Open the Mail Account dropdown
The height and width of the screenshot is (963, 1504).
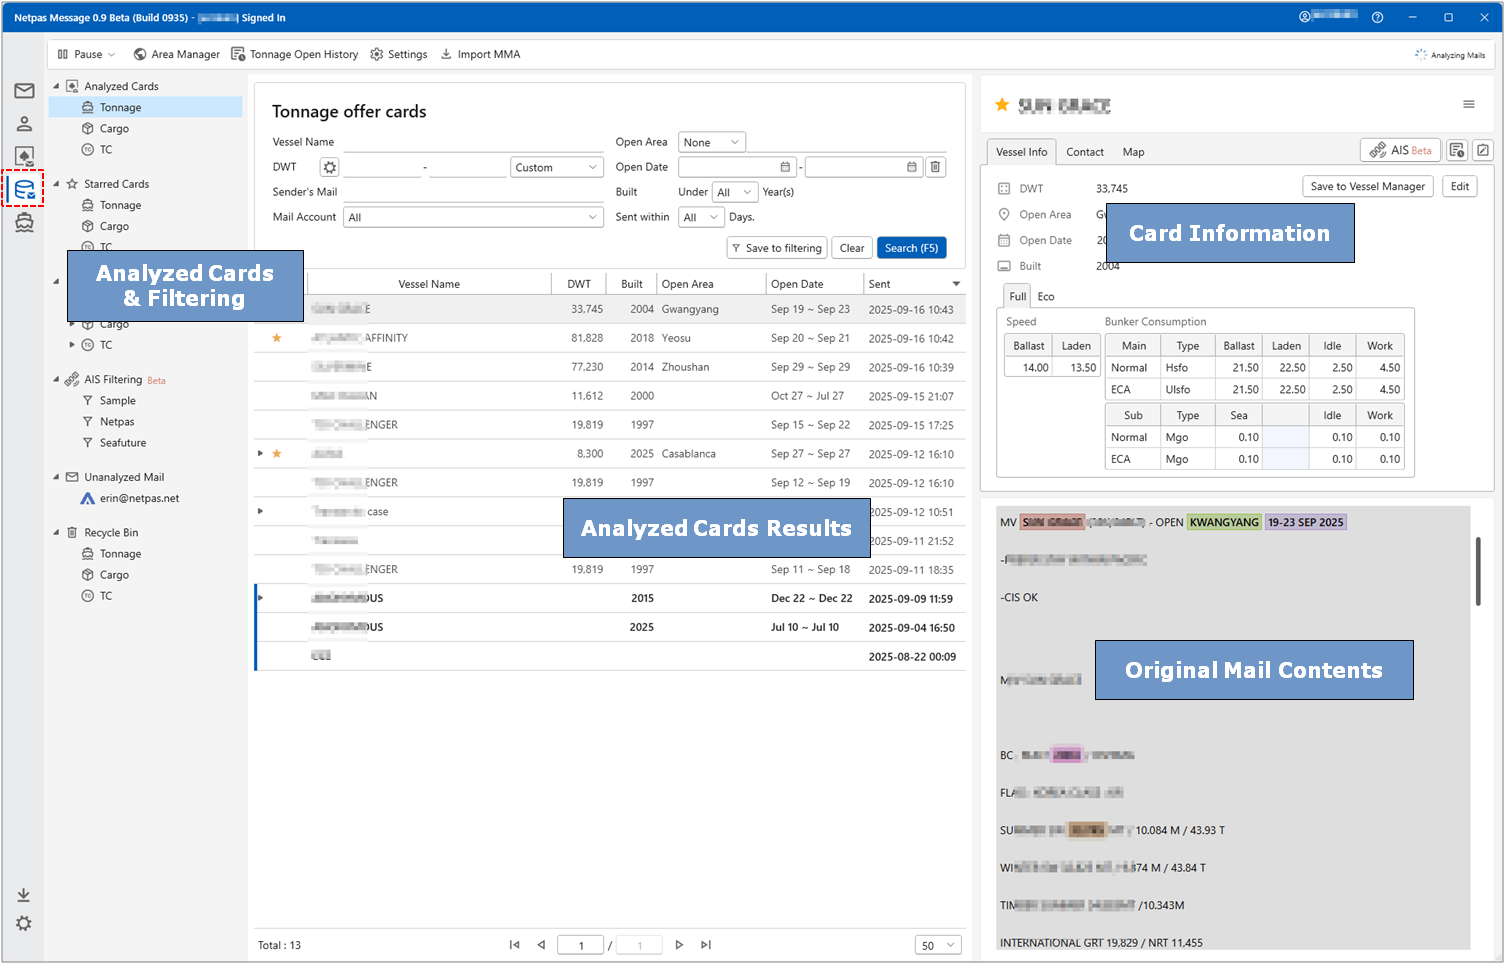[x=473, y=217]
